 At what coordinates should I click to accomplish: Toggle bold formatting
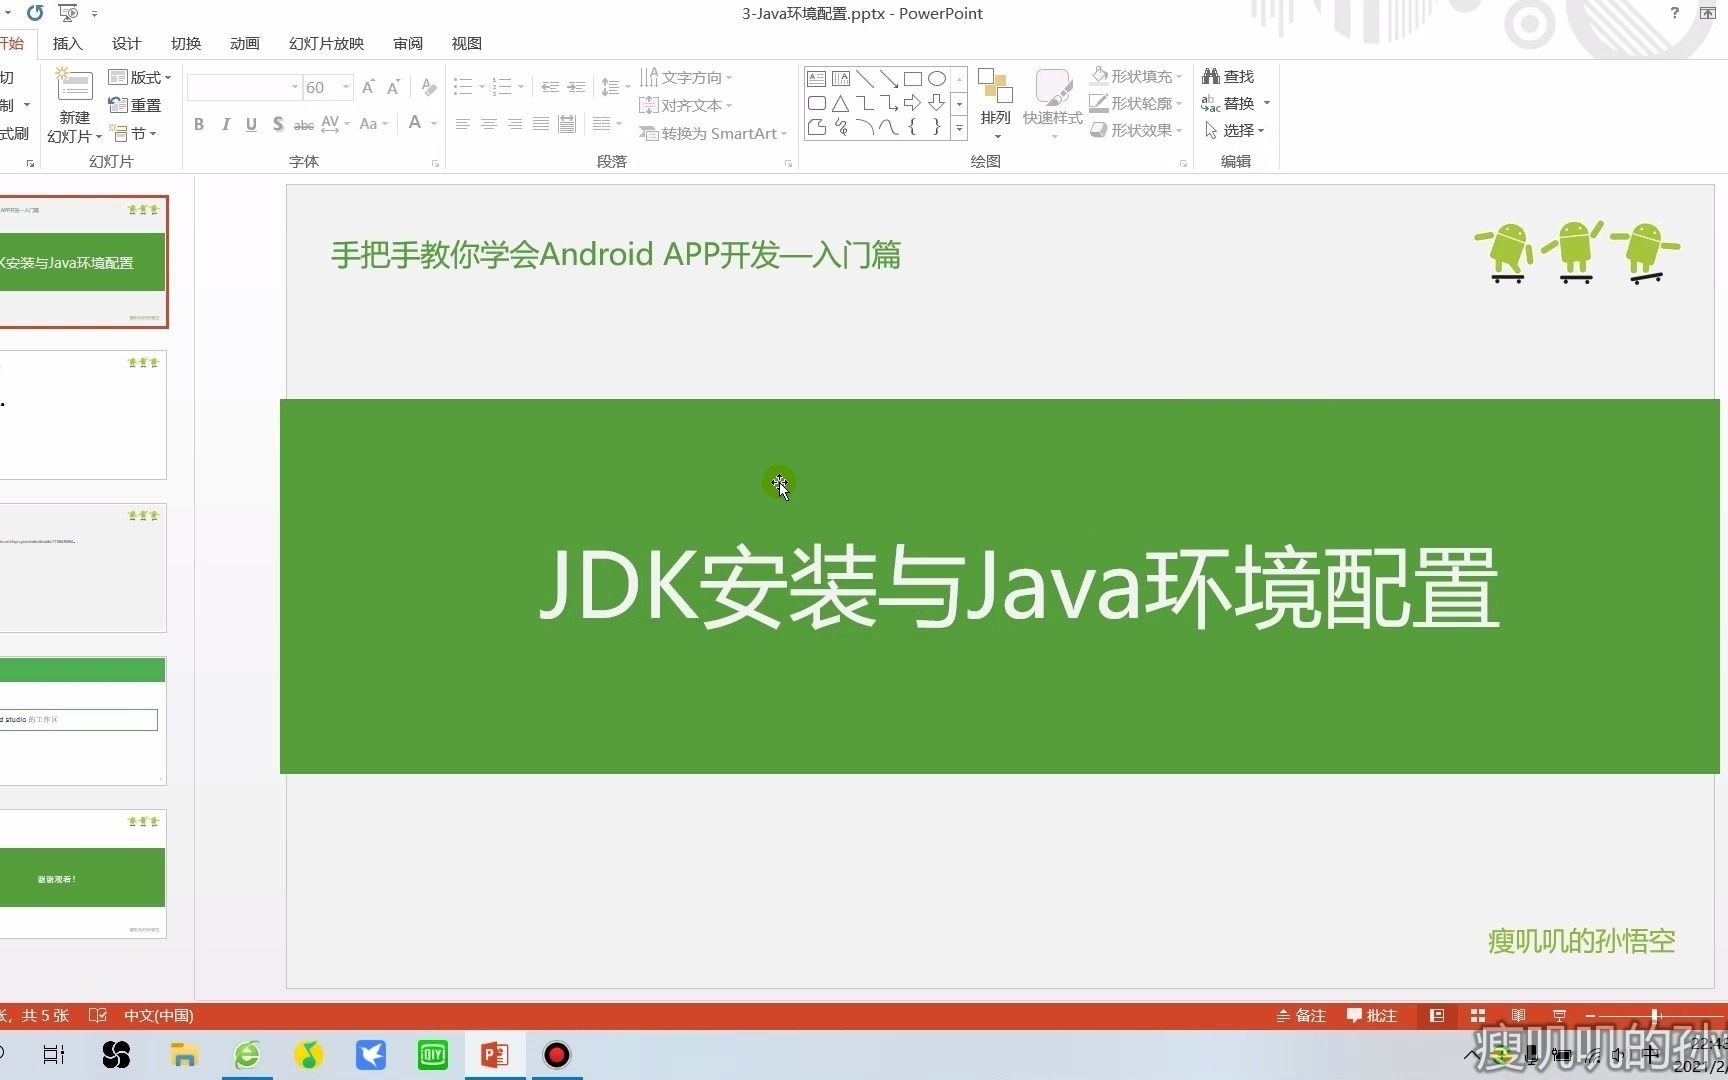pos(198,124)
